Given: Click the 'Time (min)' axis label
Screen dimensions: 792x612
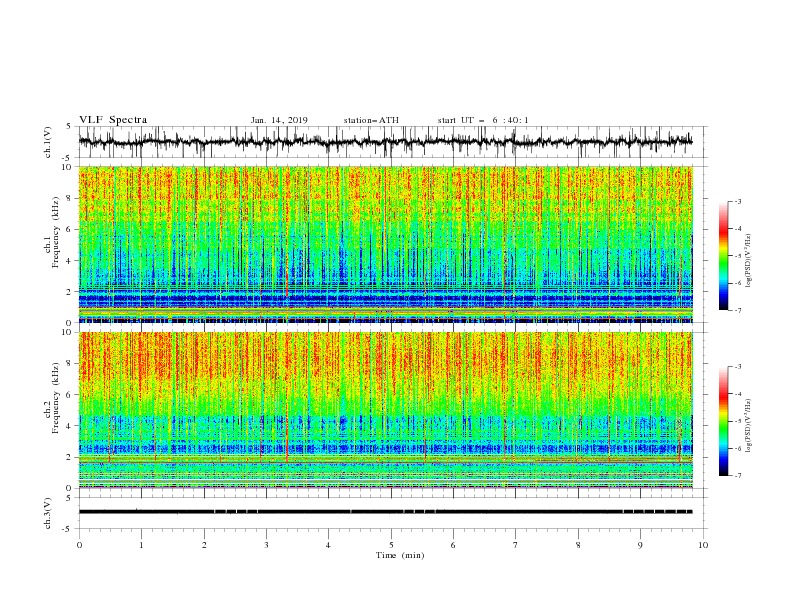Looking at the screenshot, I should click(400, 555).
